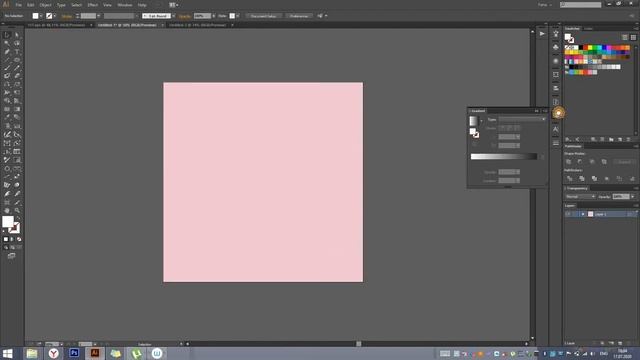Switch Swatches to list view

[624, 37]
